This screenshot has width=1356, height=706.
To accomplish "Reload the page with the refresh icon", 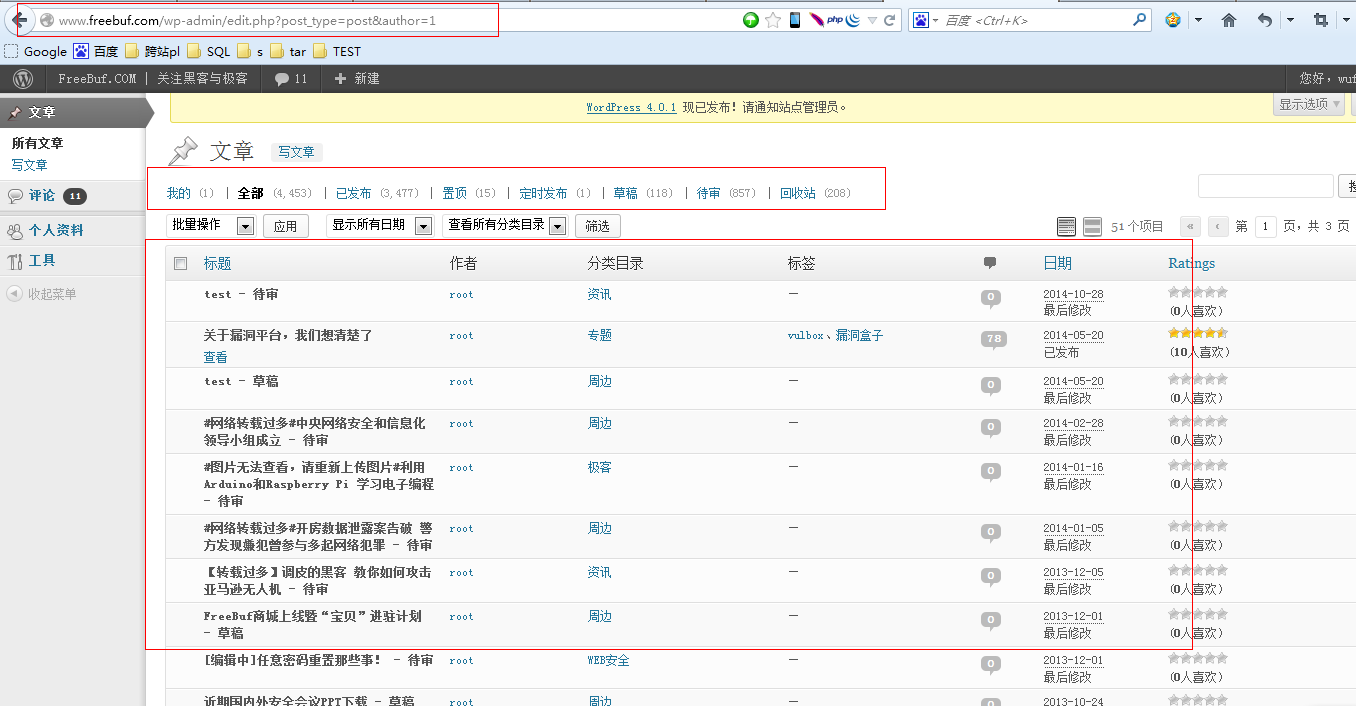I will pos(889,20).
